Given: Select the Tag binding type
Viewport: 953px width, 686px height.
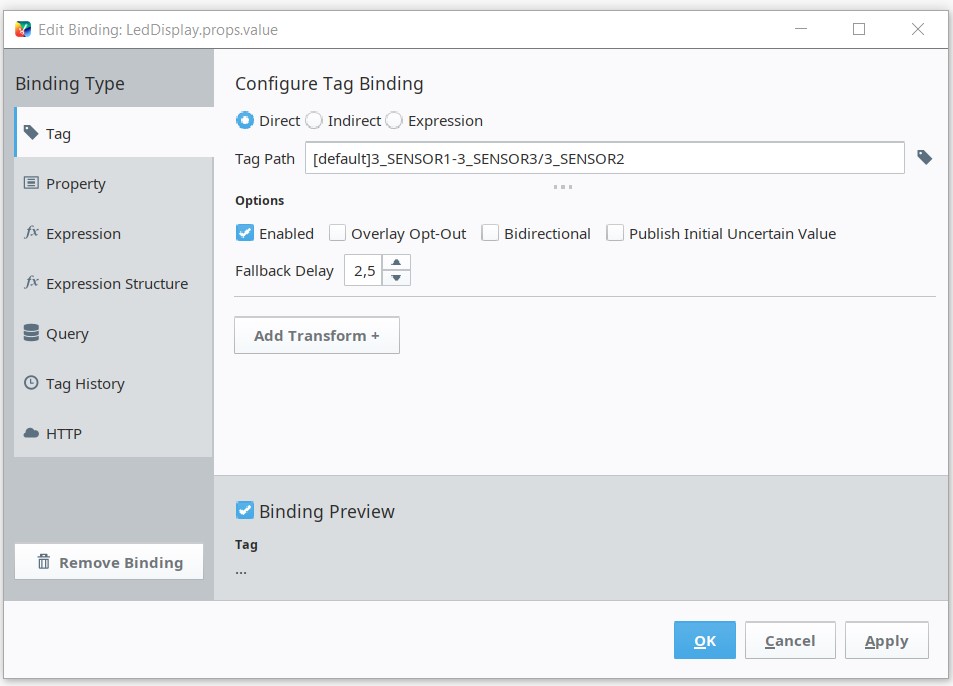Looking at the screenshot, I should [114, 133].
